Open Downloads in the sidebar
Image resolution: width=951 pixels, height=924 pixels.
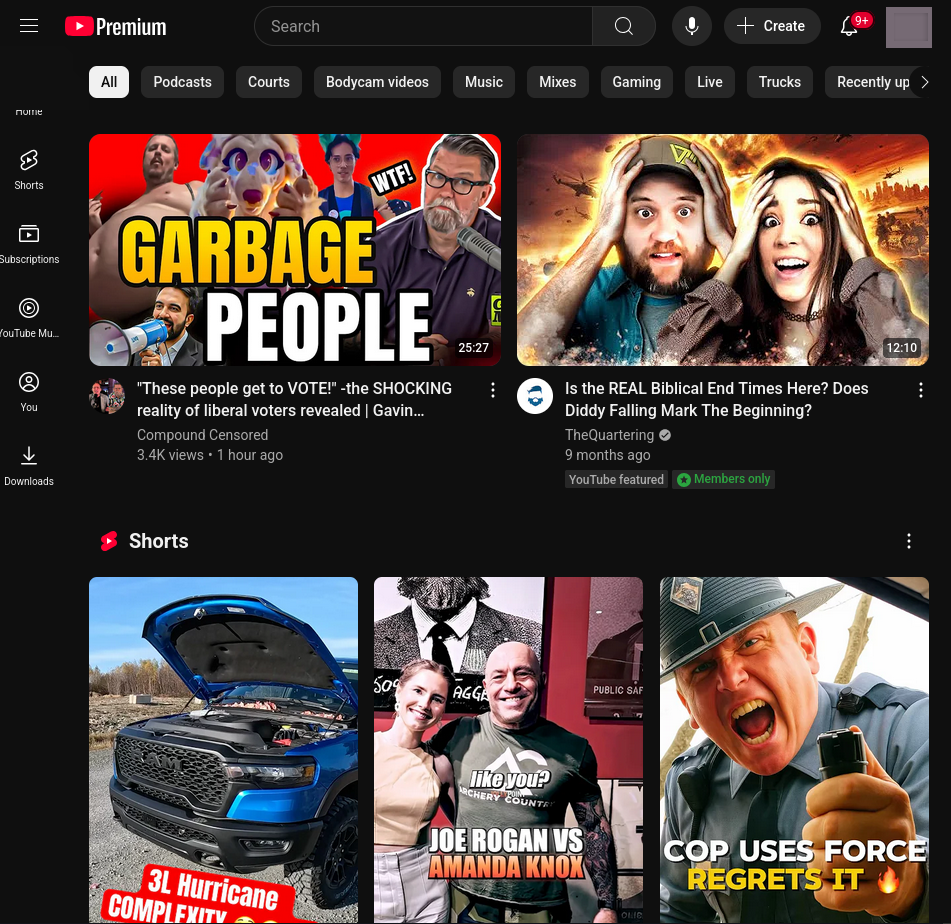(x=29, y=465)
